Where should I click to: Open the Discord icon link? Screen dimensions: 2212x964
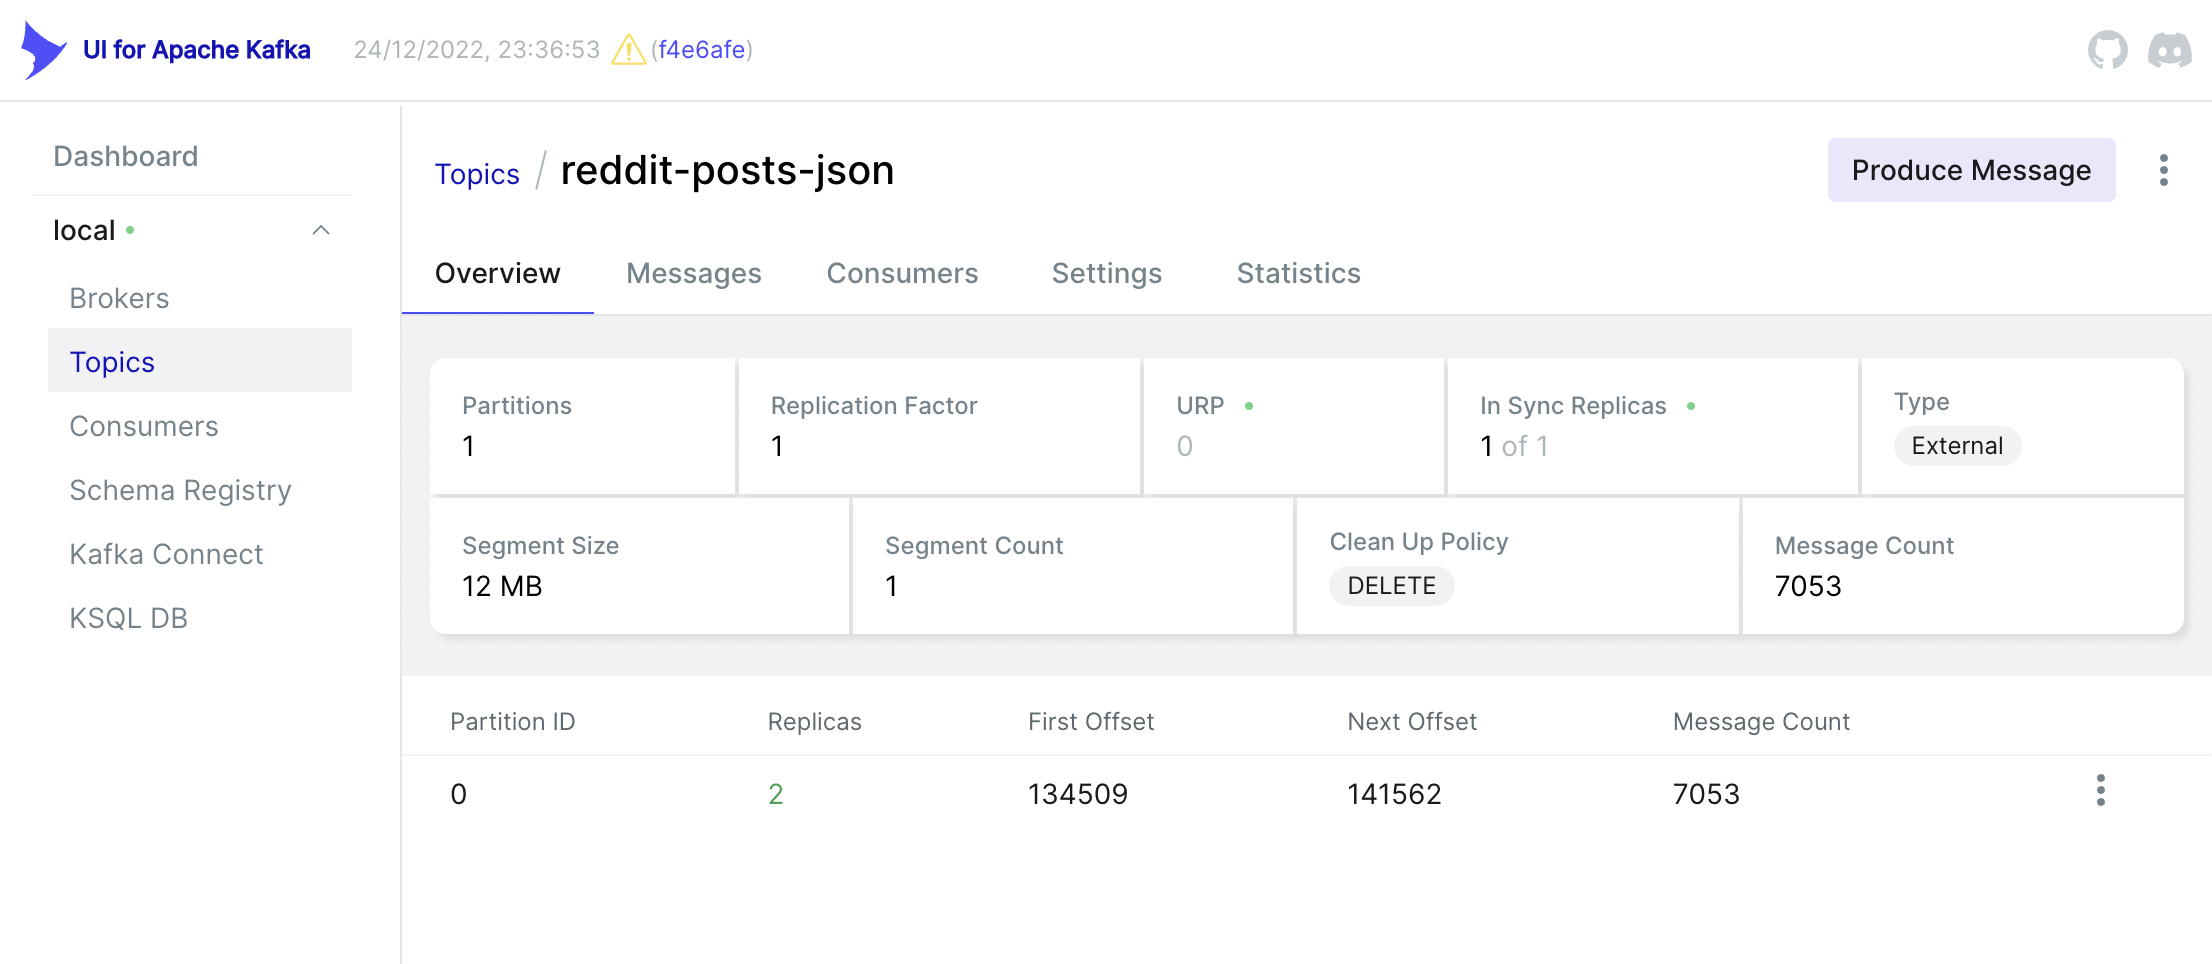coord(2169,50)
